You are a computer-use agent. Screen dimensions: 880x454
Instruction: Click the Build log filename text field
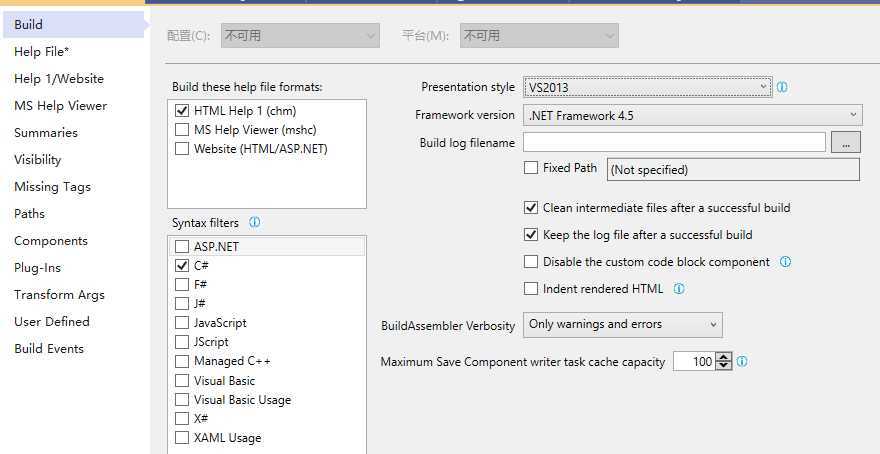(674, 143)
